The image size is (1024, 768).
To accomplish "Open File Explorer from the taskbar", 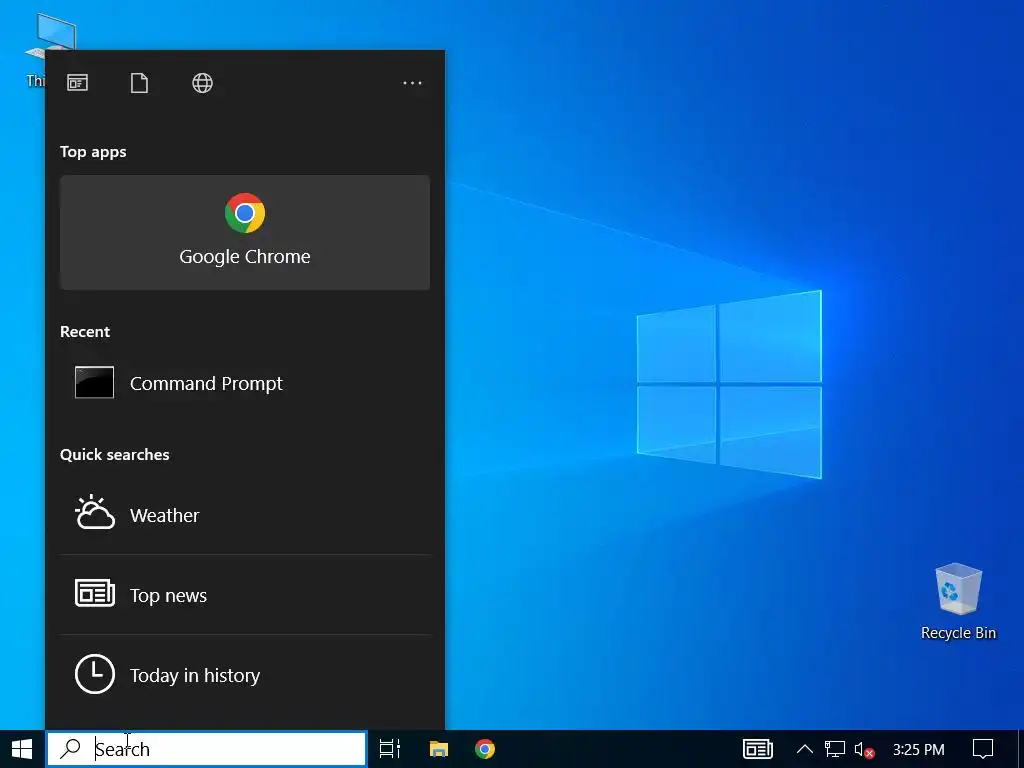I will [x=439, y=749].
